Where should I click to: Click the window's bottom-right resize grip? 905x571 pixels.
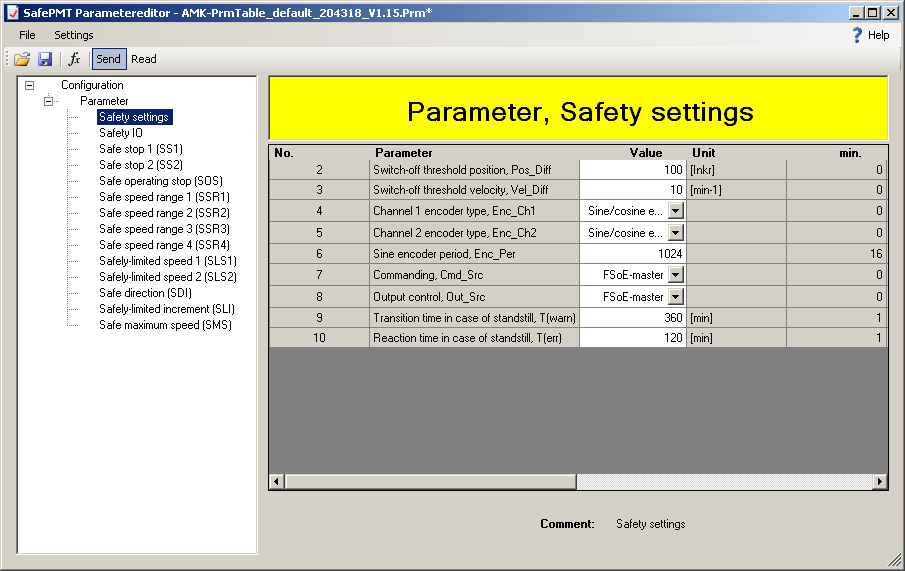click(x=895, y=559)
